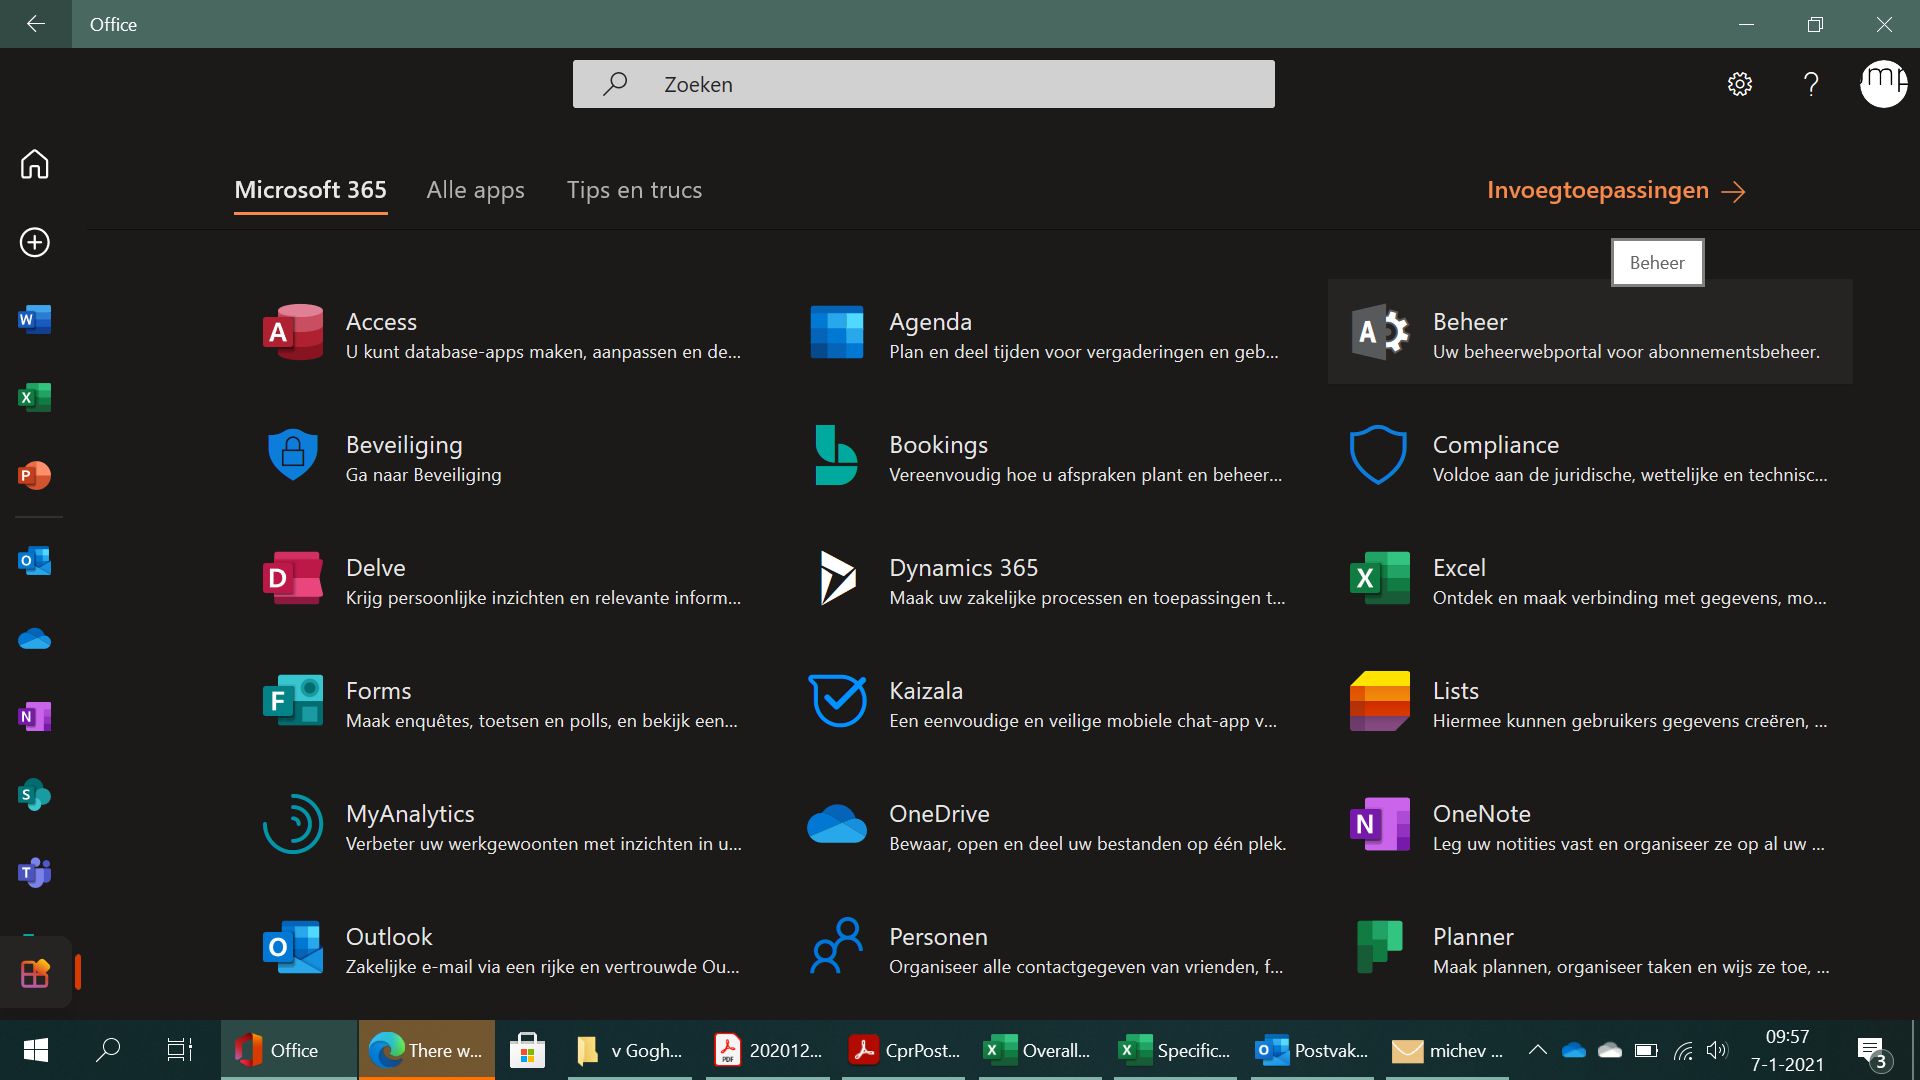Go back with the arrow button
Screen dimensions: 1920x1080
pos(36,24)
